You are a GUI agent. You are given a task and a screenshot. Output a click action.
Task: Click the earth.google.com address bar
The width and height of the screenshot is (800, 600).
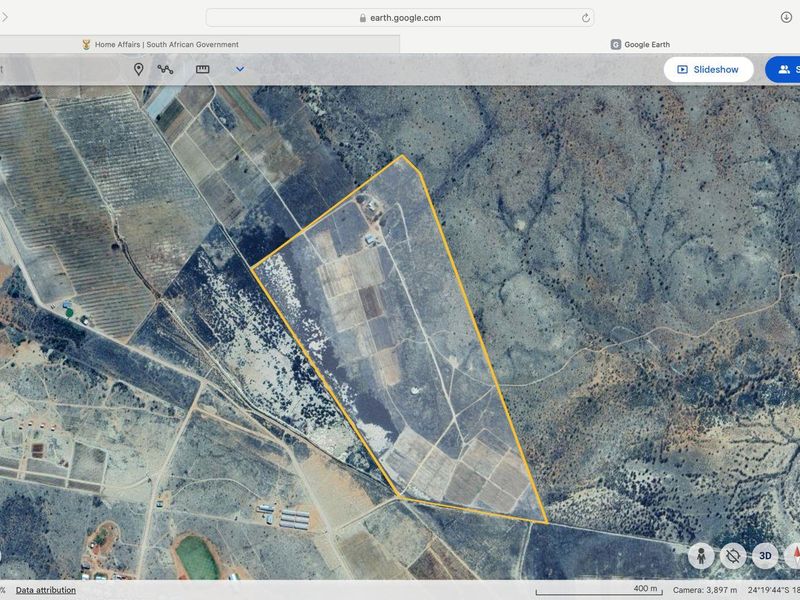coord(400,17)
